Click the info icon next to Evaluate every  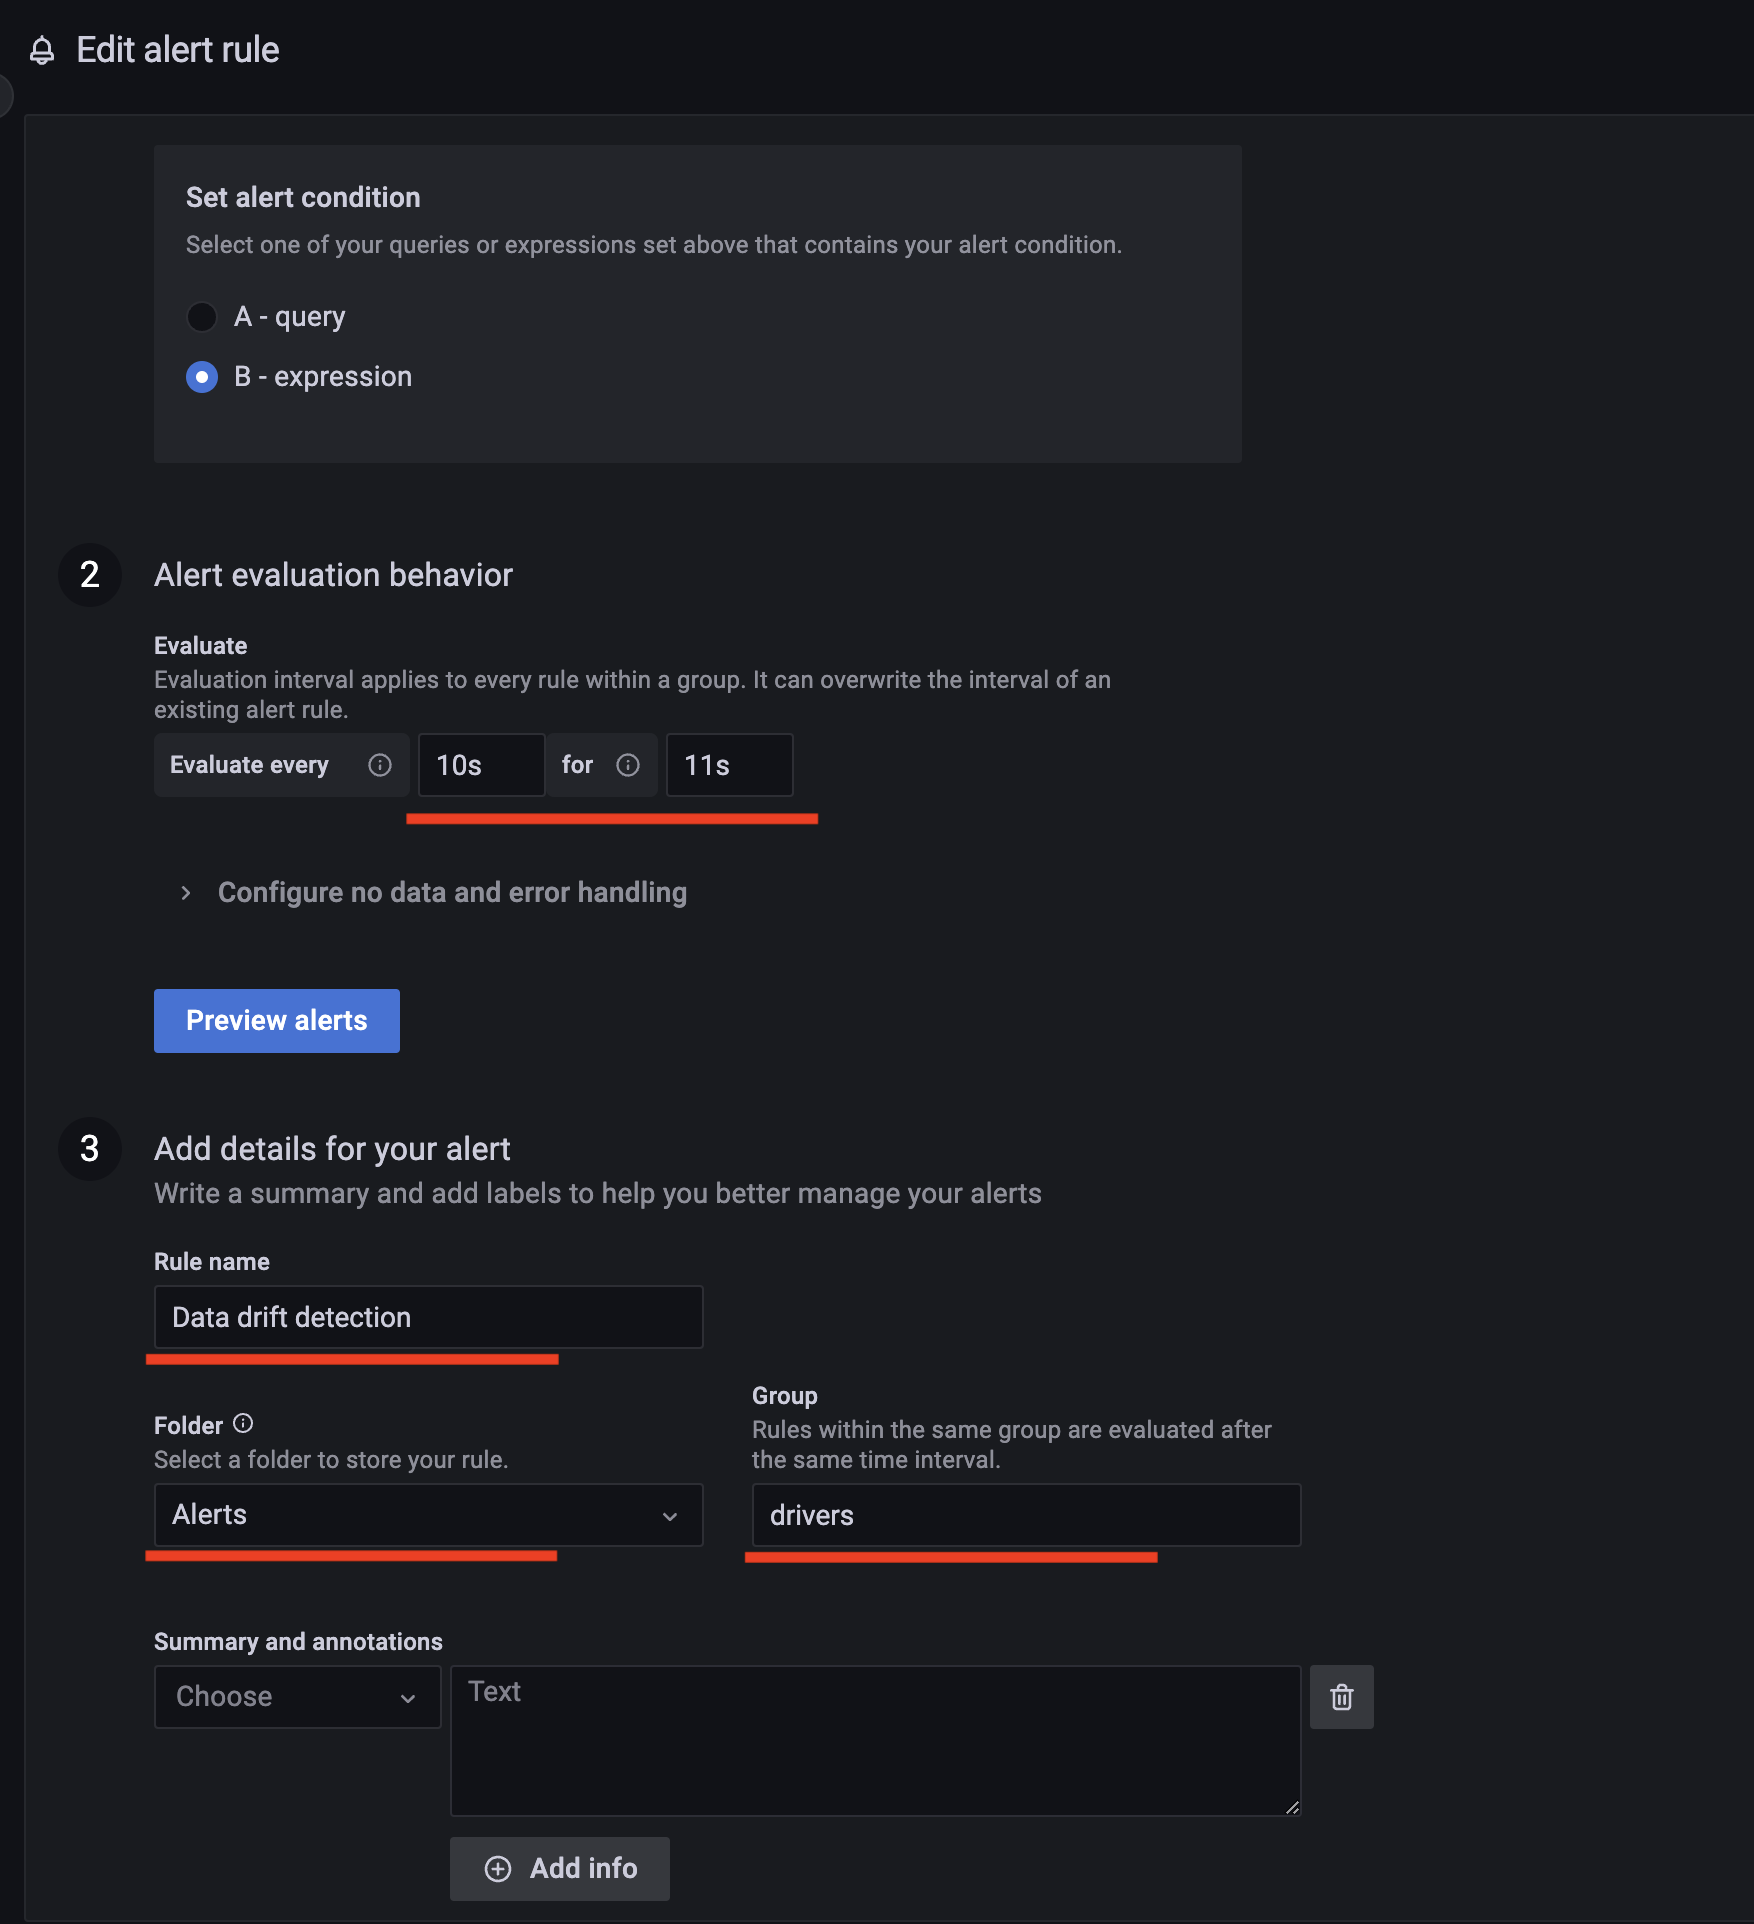click(x=380, y=765)
